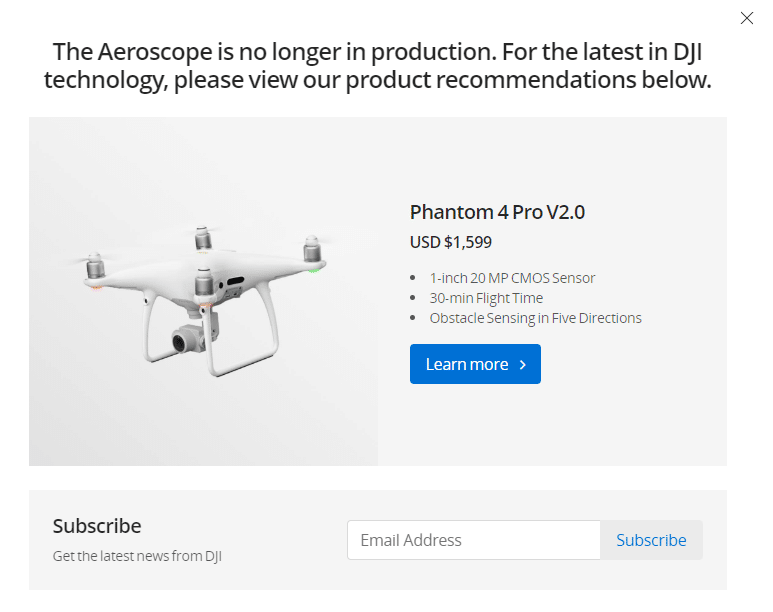Image resolution: width=773 pixels, height=612 pixels.
Task: Select the 1-inch 20 MP CMOS Sensor bullet
Action: click(512, 278)
